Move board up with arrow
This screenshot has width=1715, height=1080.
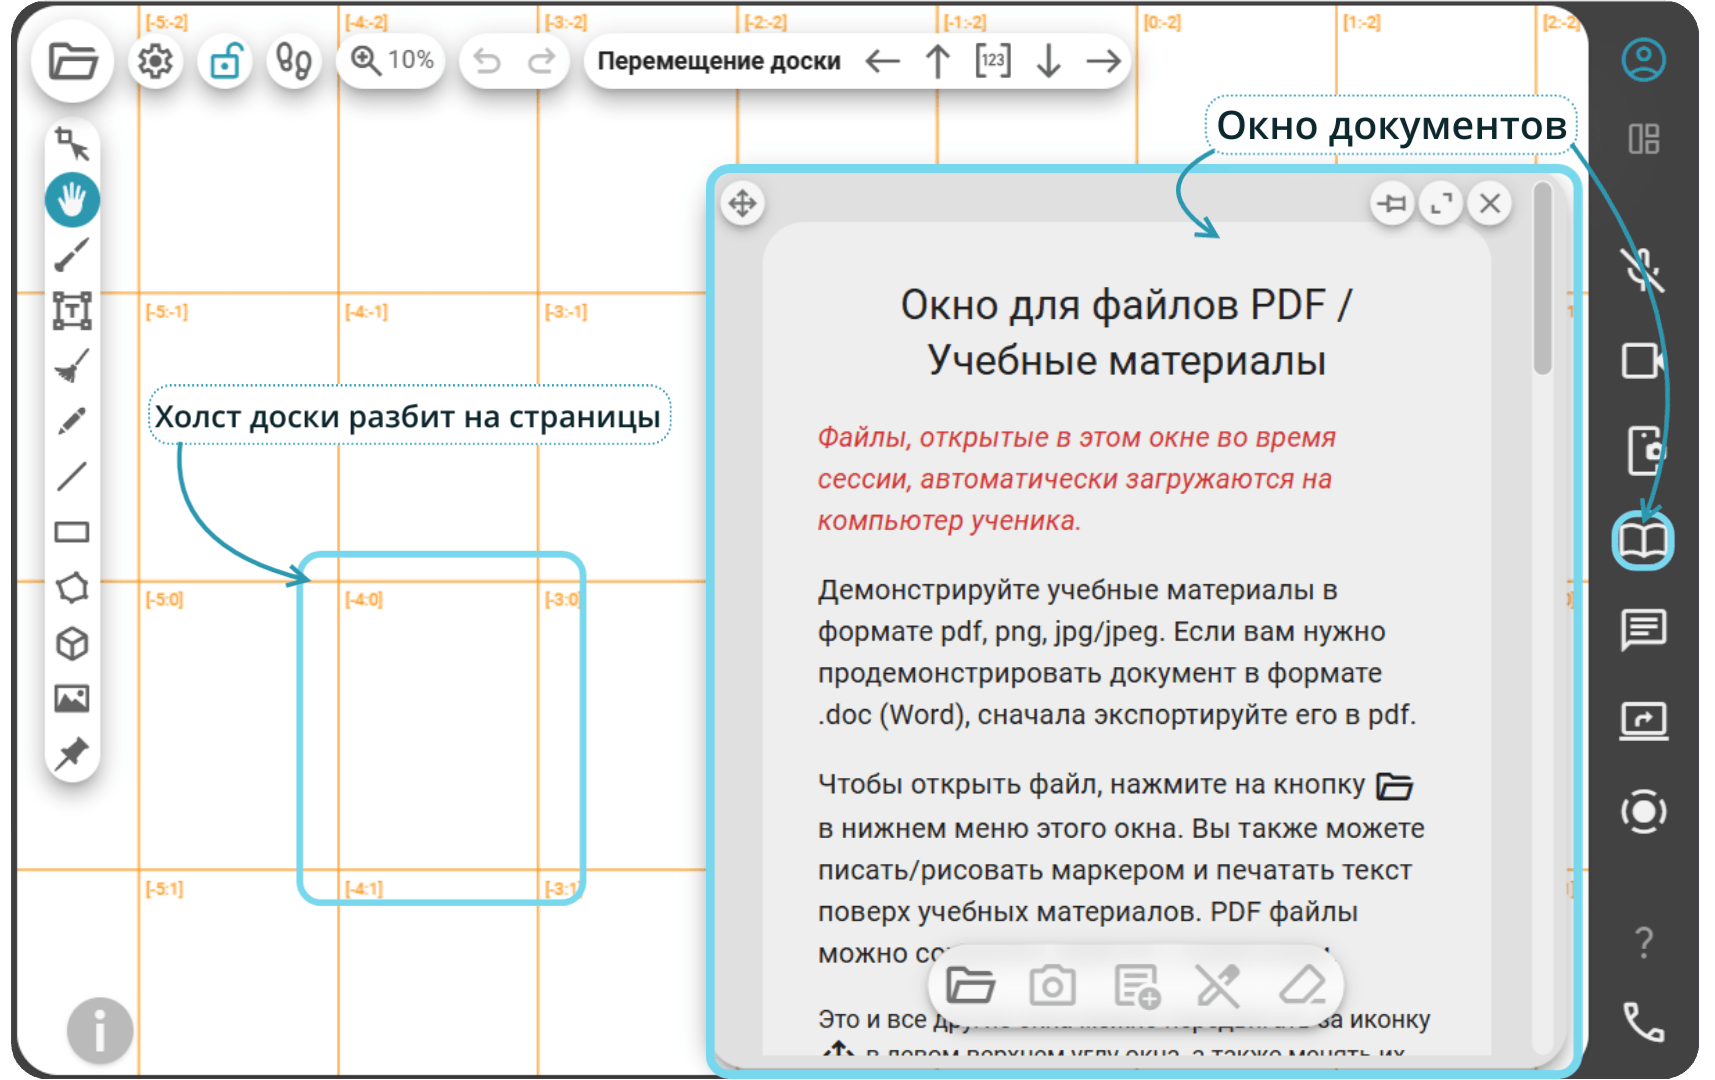tap(937, 61)
